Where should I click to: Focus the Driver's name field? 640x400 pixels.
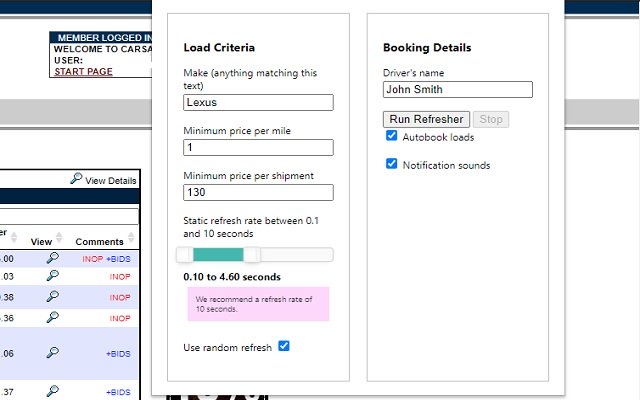(458, 89)
